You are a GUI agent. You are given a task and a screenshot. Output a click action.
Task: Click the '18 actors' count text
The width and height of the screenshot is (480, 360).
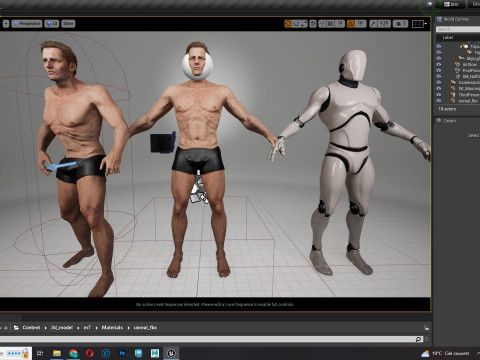(x=447, y=109)
